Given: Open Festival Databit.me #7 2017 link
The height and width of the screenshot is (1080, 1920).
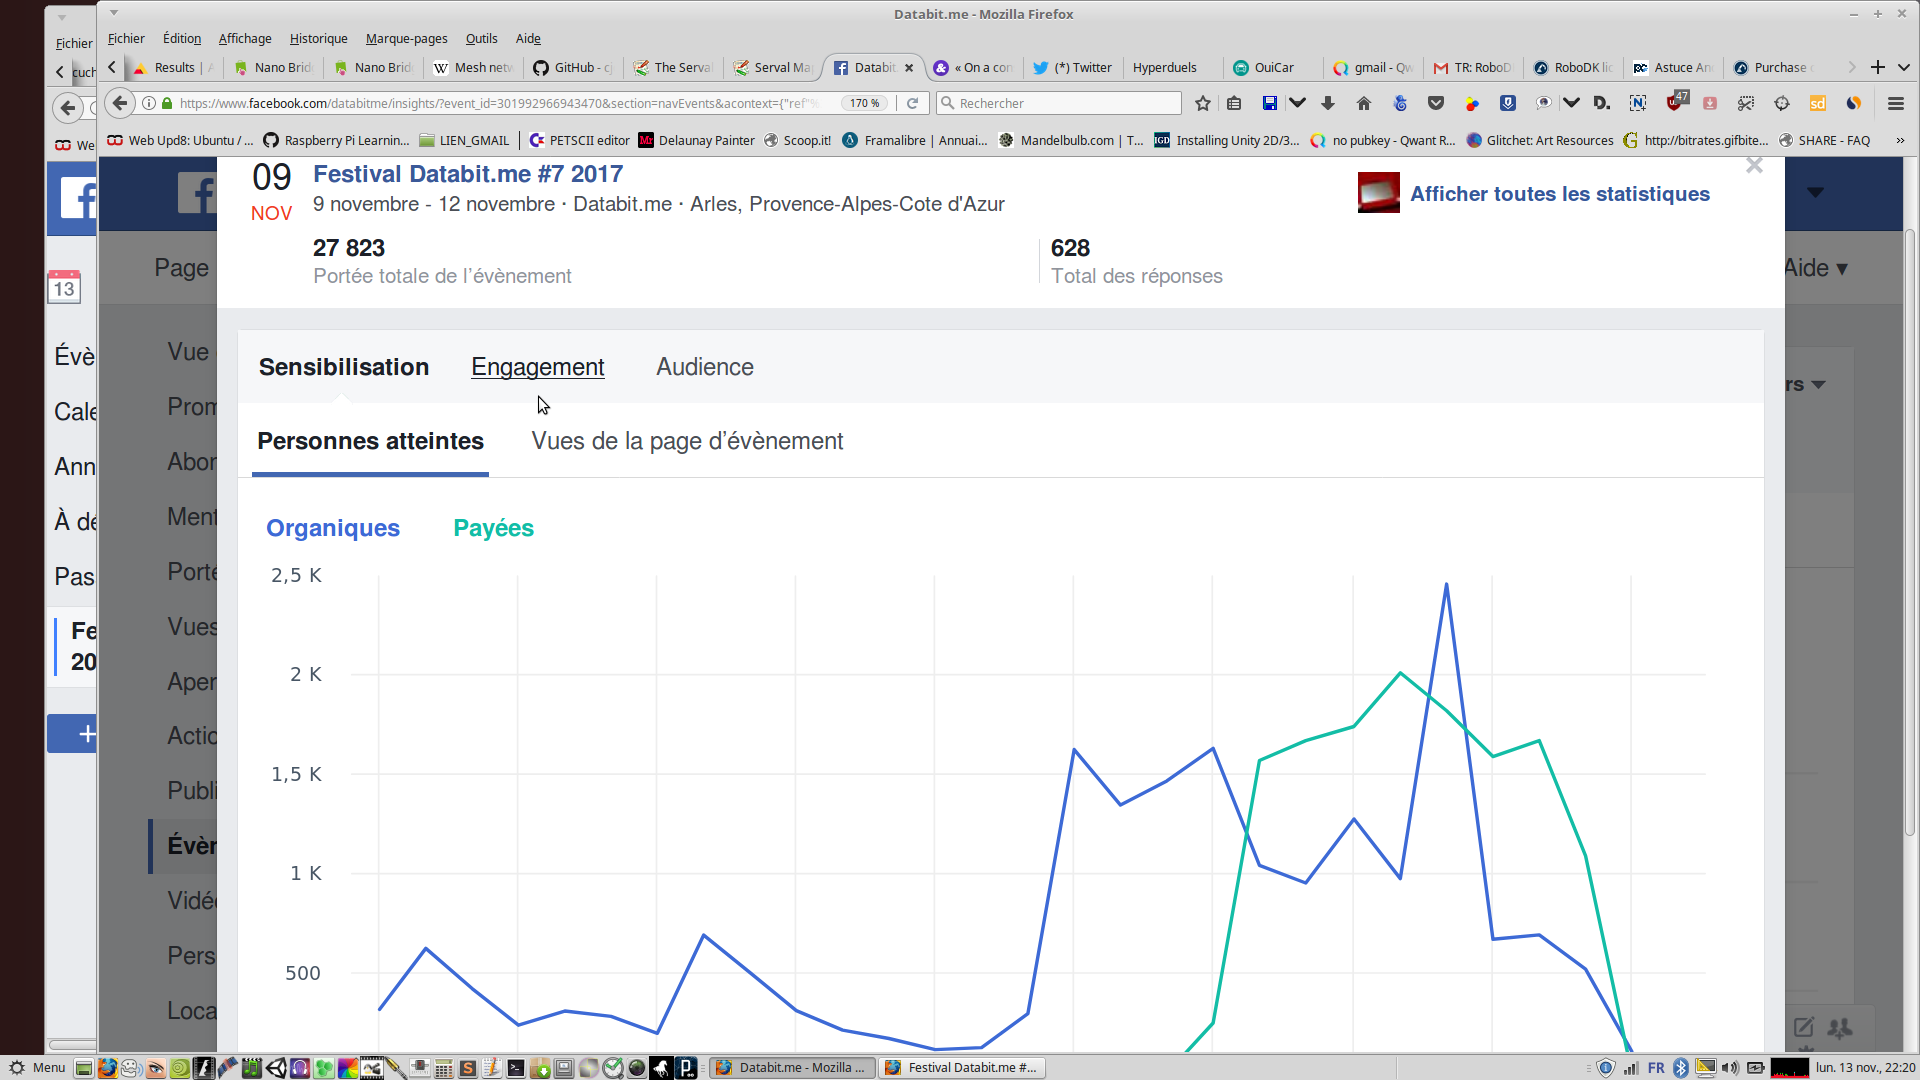Looking at the screenshot, I should point(467,174).
